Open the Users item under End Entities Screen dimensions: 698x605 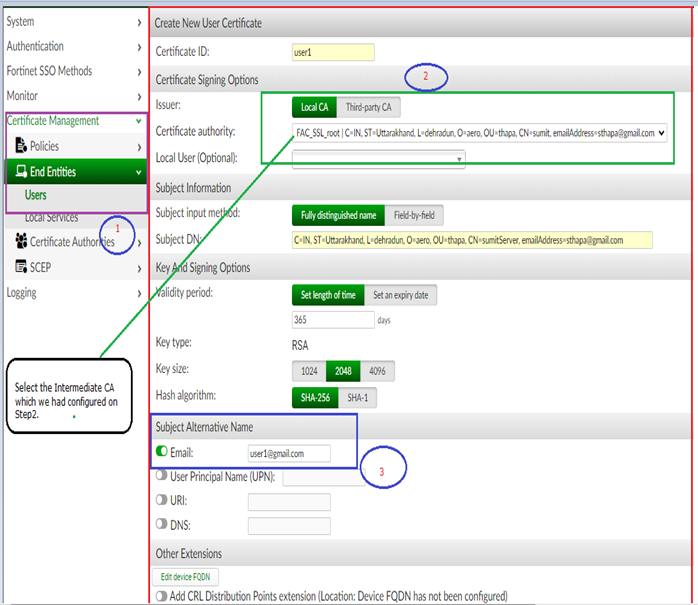click(x=35, y=195)
